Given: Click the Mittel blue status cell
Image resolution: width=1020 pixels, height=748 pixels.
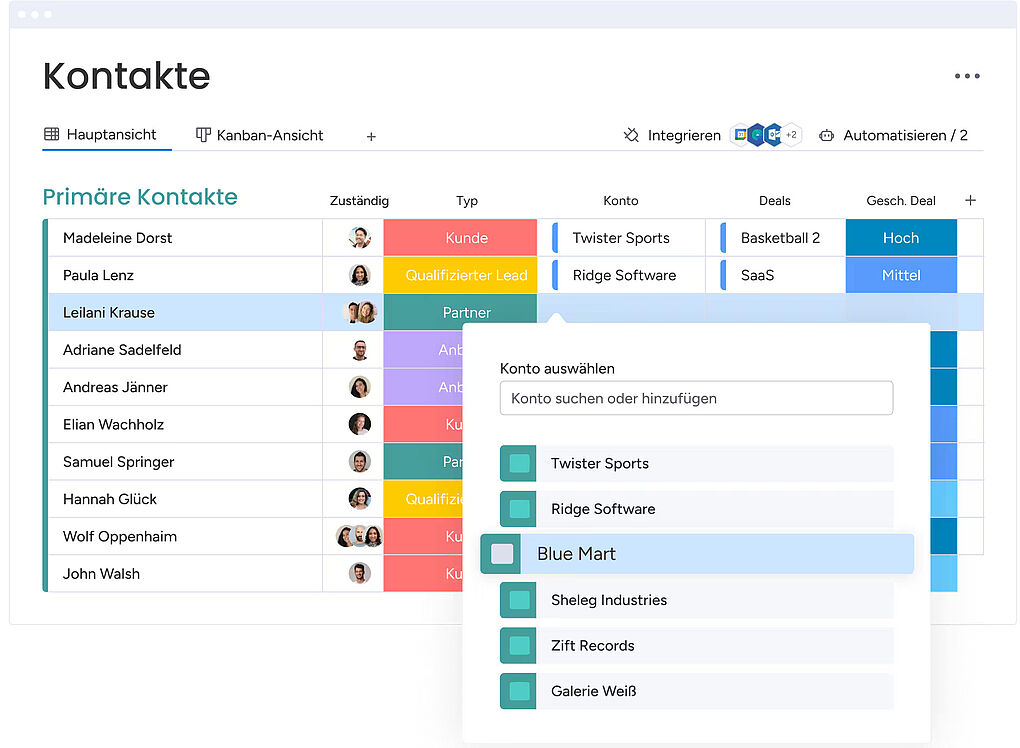Looking at the screenshot, I should [x=900, y=275].
